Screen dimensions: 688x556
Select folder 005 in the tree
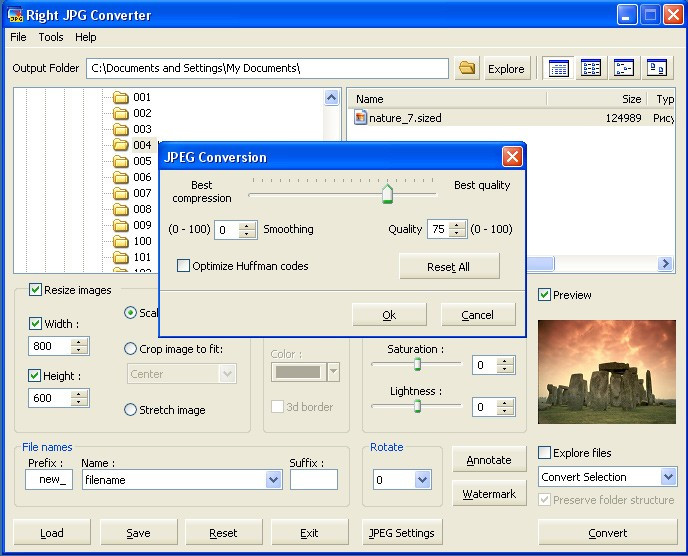click(x=132, y=161)
